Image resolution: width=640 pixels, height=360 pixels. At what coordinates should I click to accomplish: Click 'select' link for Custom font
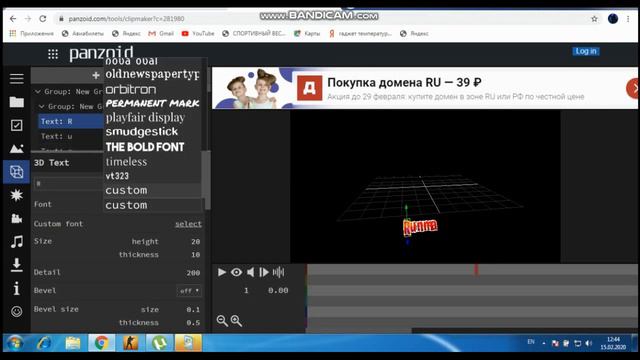pyautogui.click(x=188, y=224)
